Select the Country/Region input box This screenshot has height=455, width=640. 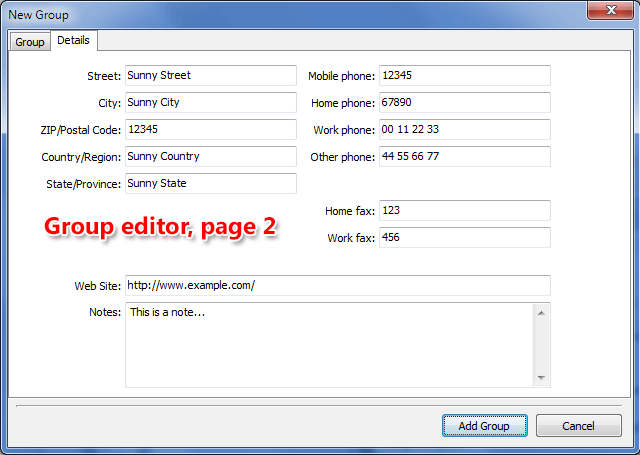coord(211,156)
